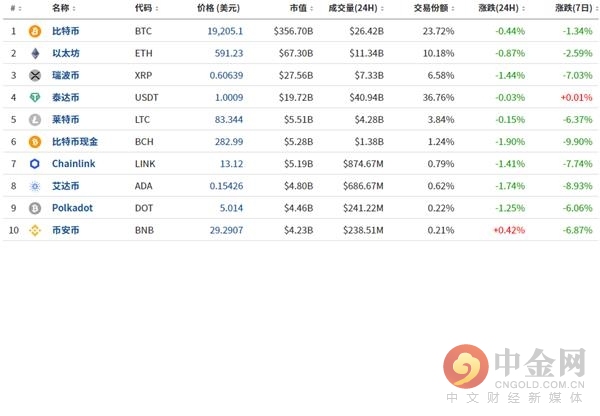Open the Polkadot name link
600x416 pixels.
(x=72, y=208)
